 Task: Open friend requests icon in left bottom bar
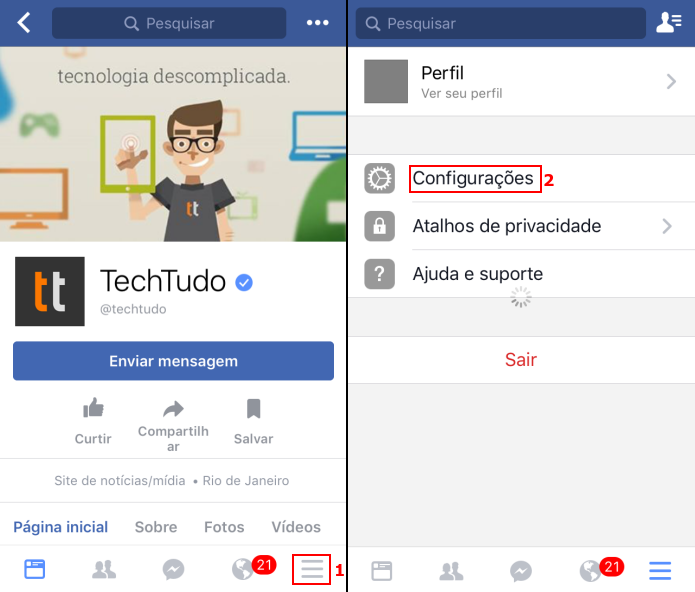point(104,569)
